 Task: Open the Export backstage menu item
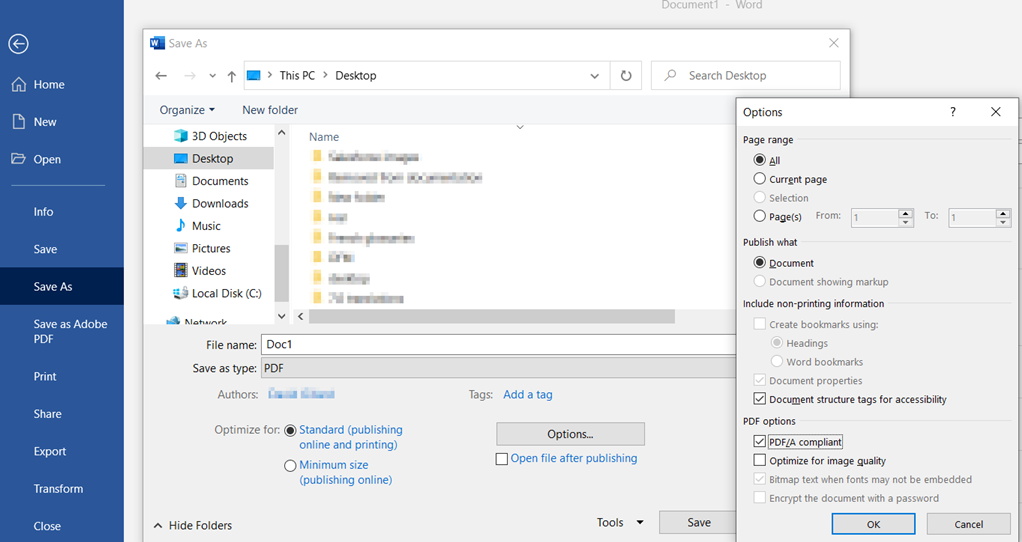[x=50, y=451]
